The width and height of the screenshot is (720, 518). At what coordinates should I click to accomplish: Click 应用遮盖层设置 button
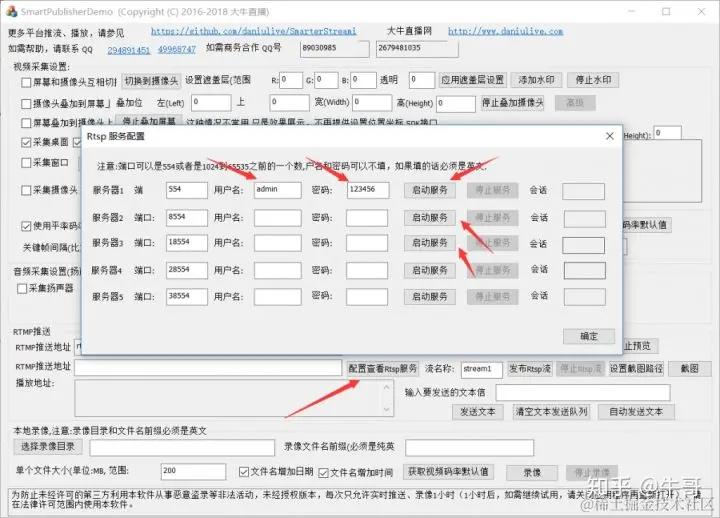472,80
